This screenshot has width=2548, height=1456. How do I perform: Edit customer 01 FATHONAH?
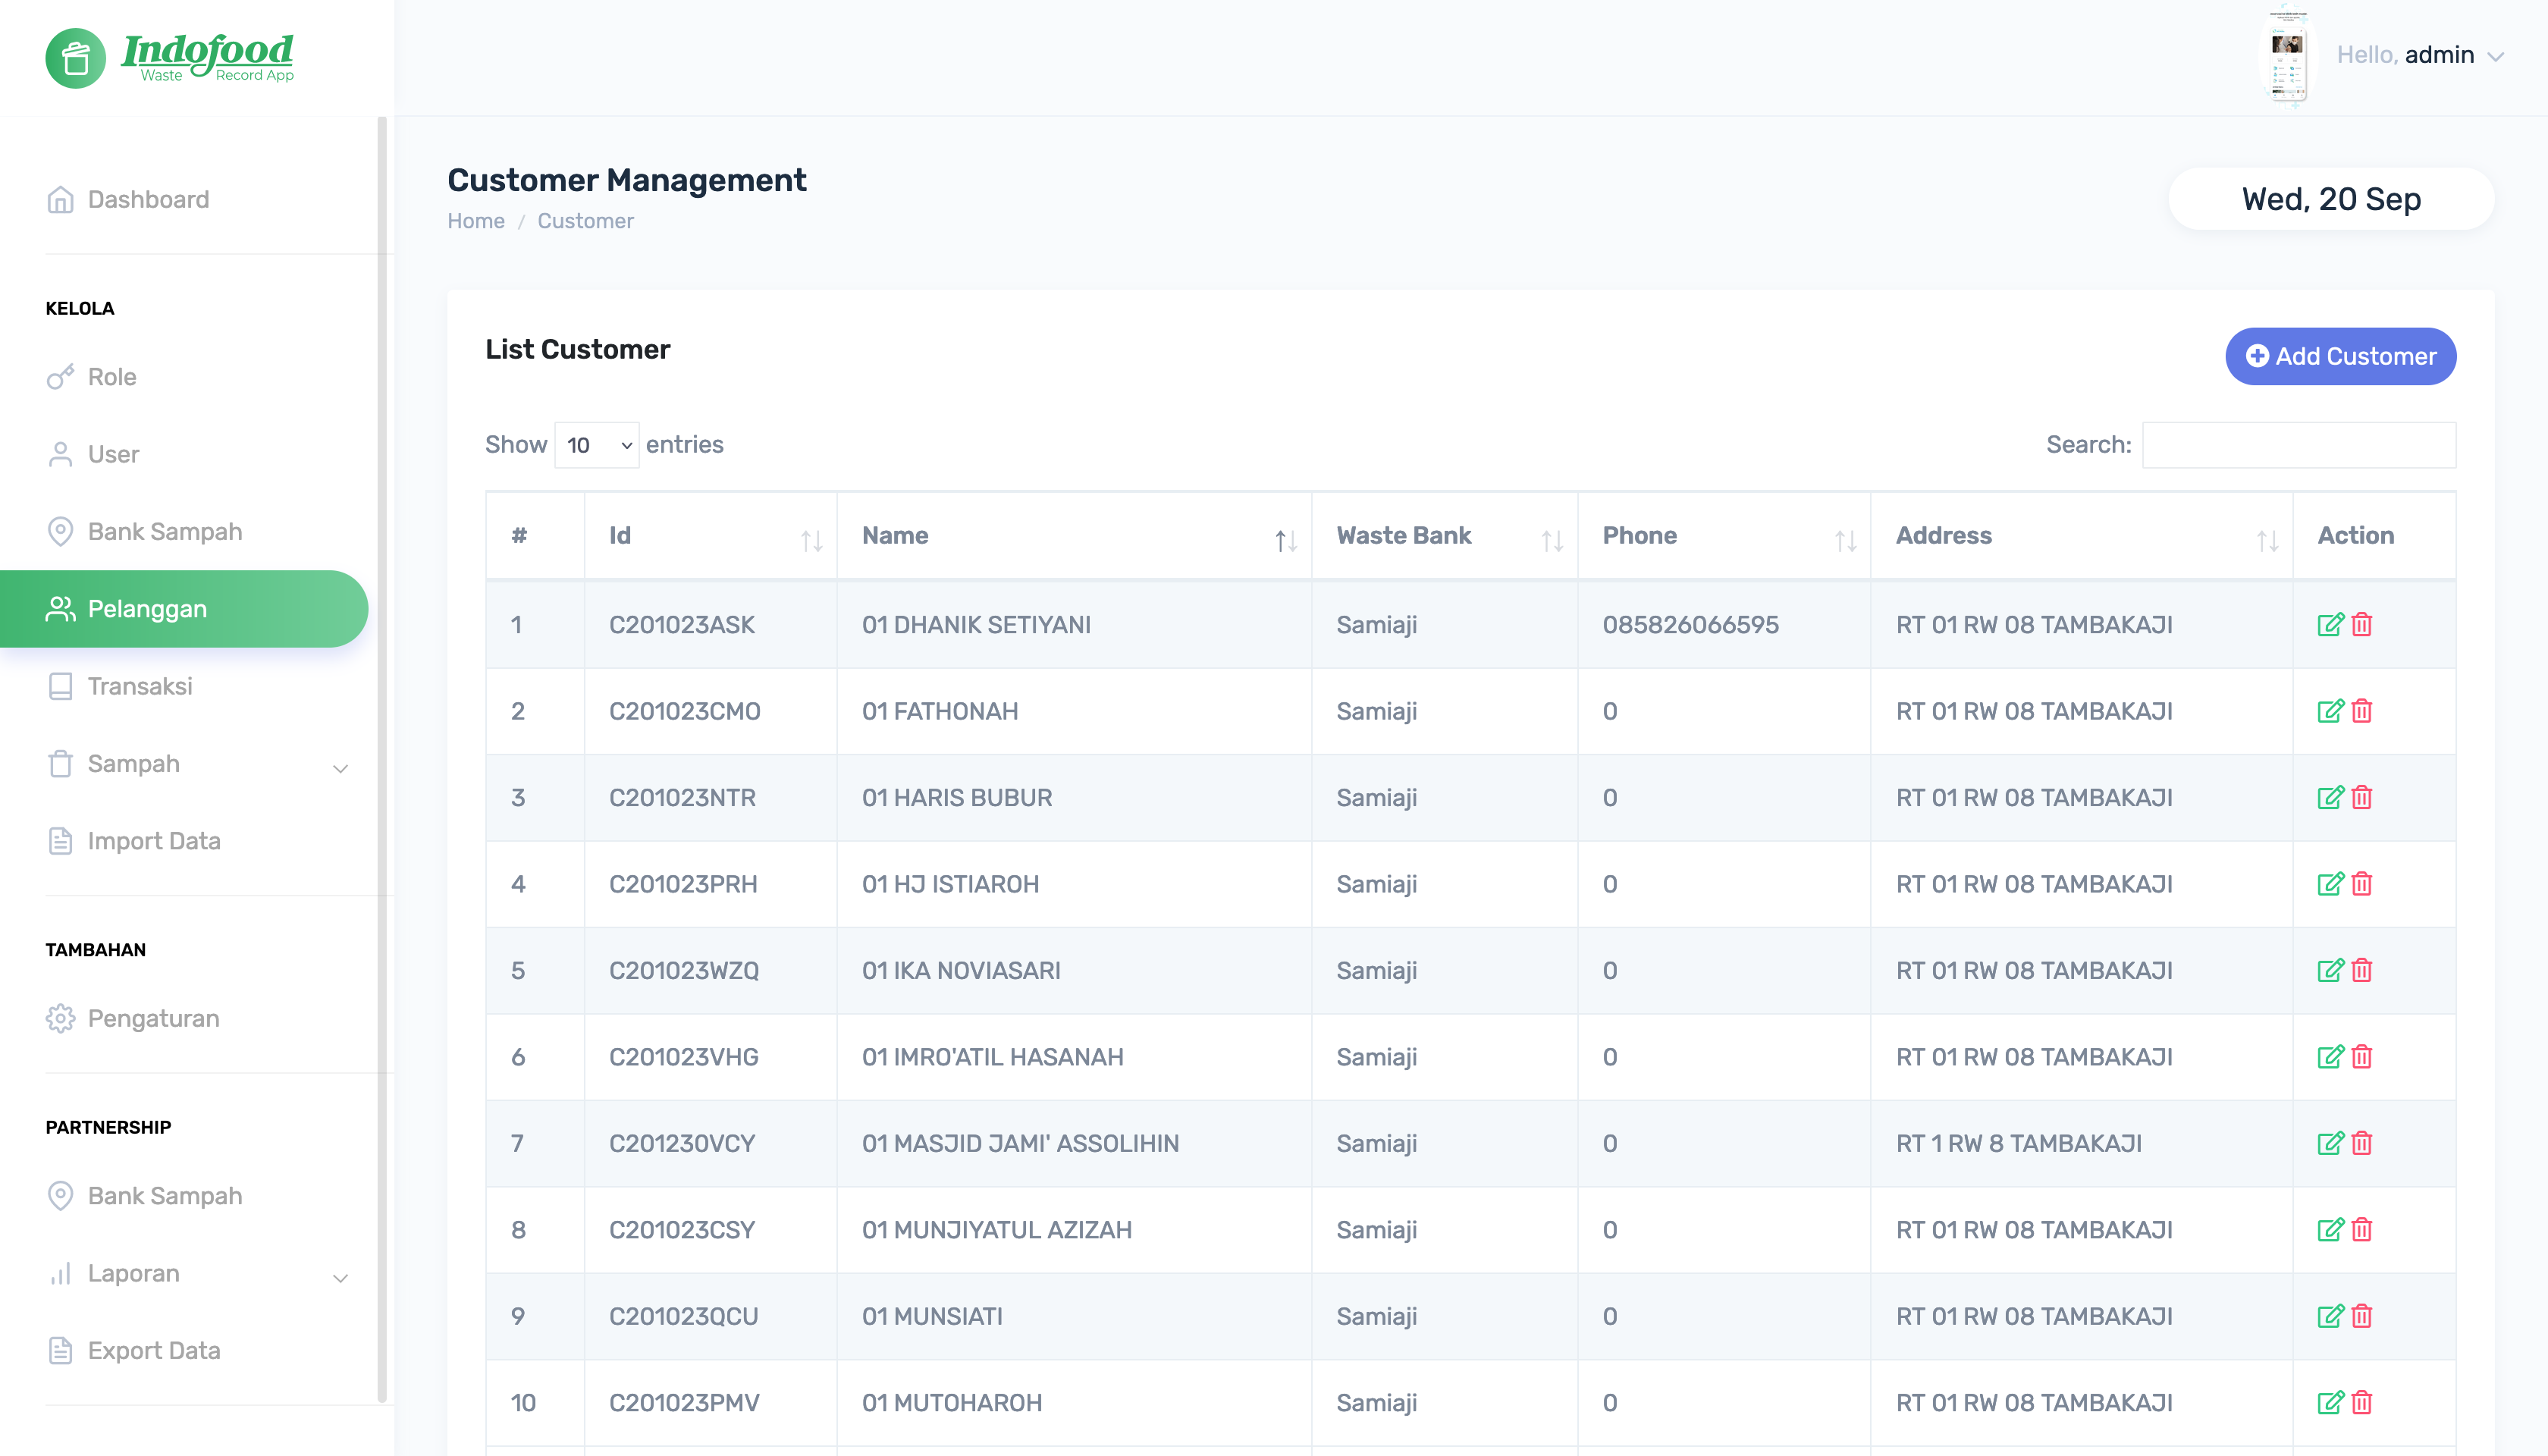tap(2330, 711)
